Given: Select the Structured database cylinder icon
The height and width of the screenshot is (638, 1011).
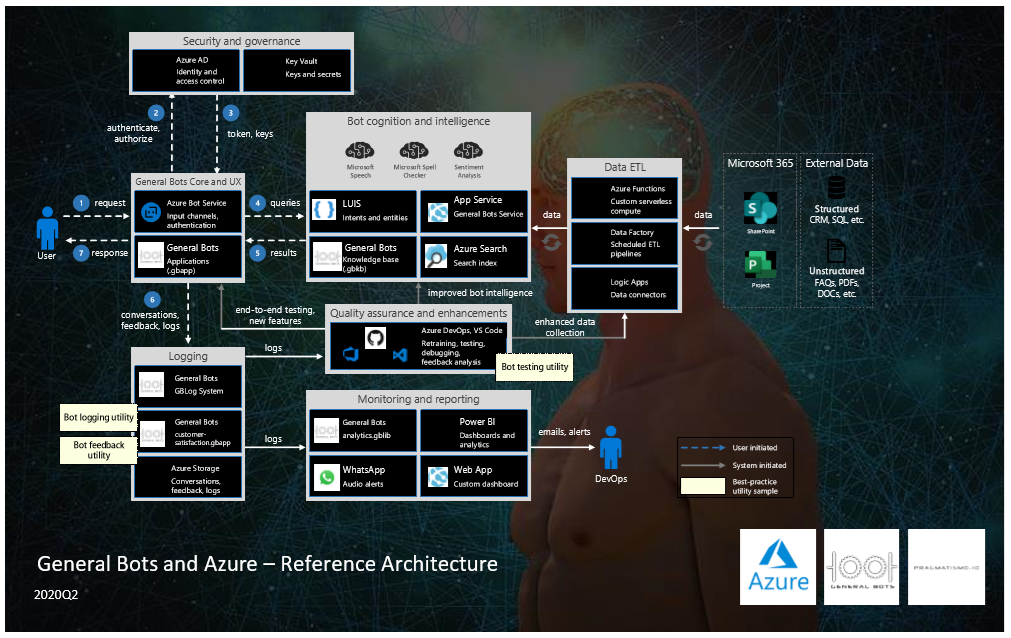Looking at the screenshot, I should click(x=837, y=188).
